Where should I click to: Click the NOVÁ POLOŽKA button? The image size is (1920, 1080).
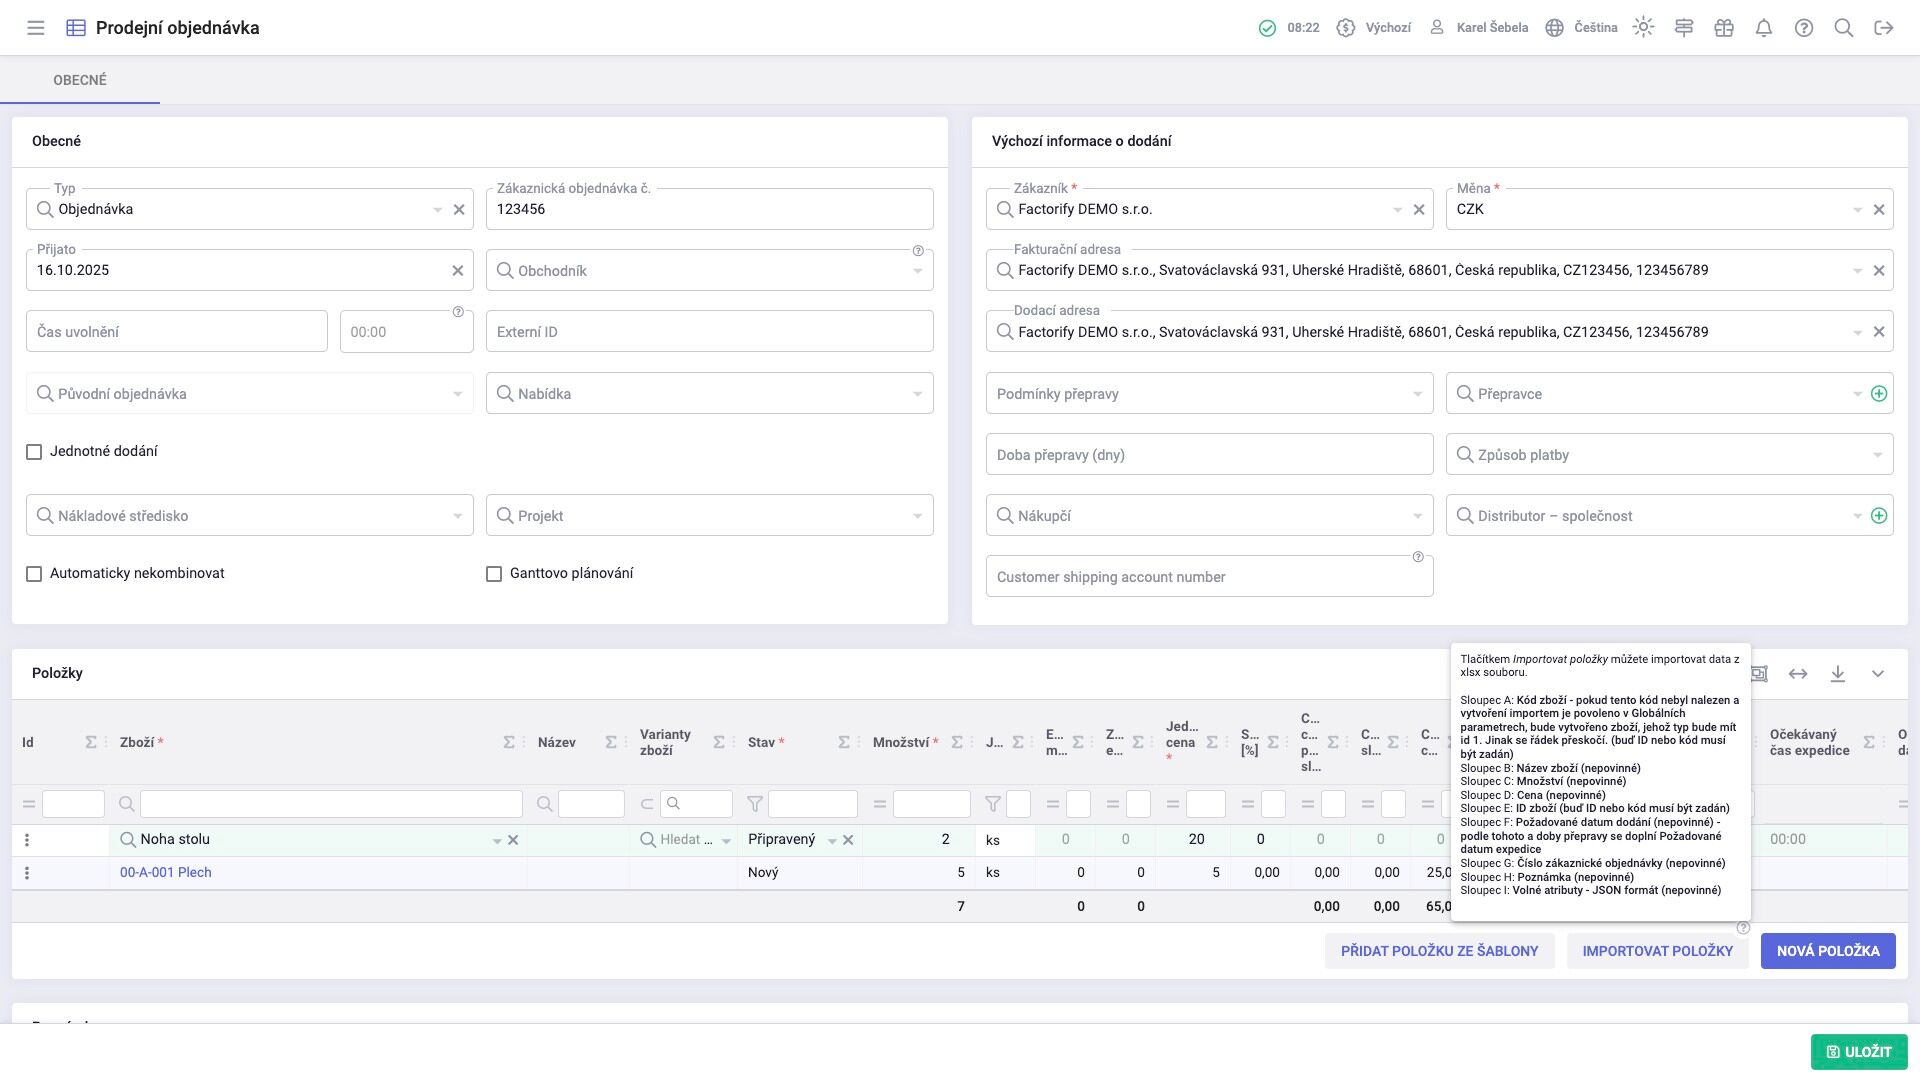(x=1828, y=951)
